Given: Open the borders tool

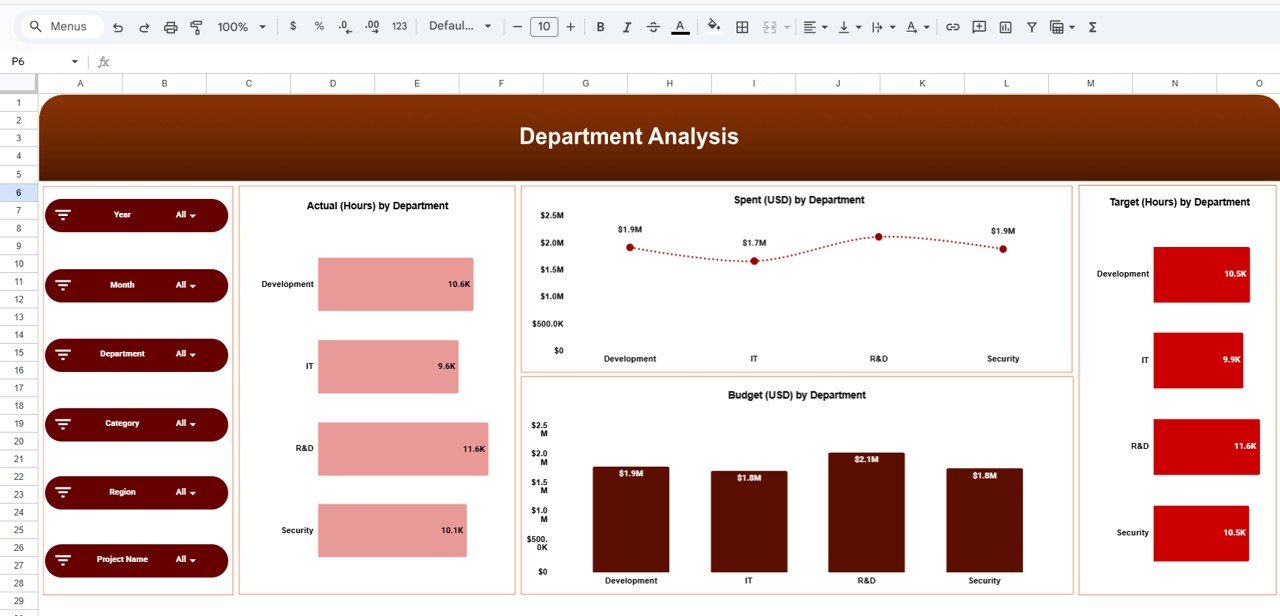Looking at the screenshot, I should tap(742, 27).
